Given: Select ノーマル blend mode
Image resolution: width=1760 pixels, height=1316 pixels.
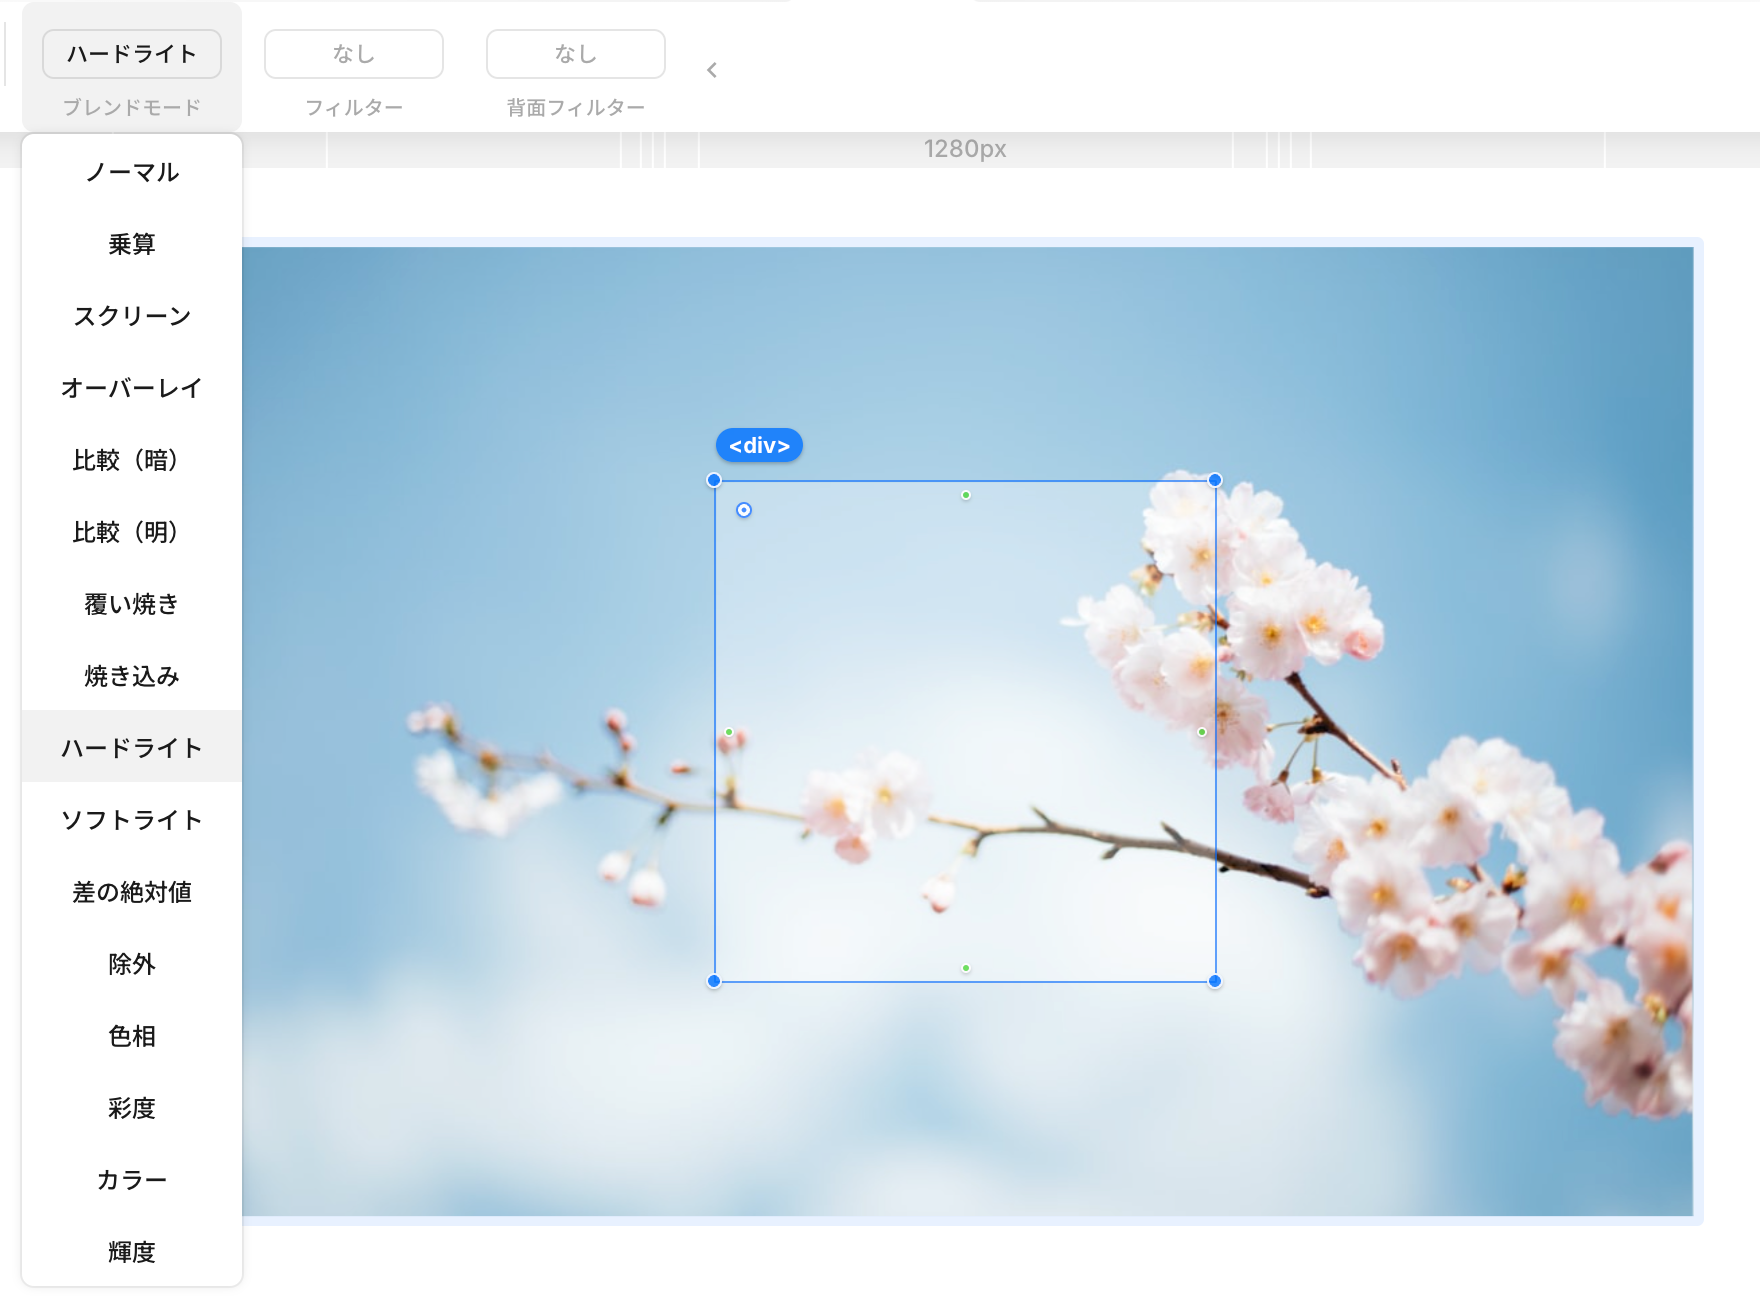Looking at the screenshot, I should coord(131,172).
